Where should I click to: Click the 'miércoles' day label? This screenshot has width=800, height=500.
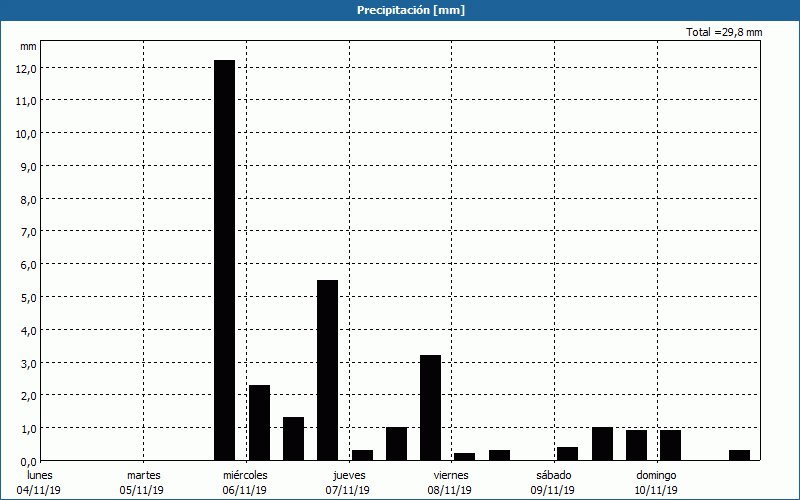coord(245,475)
